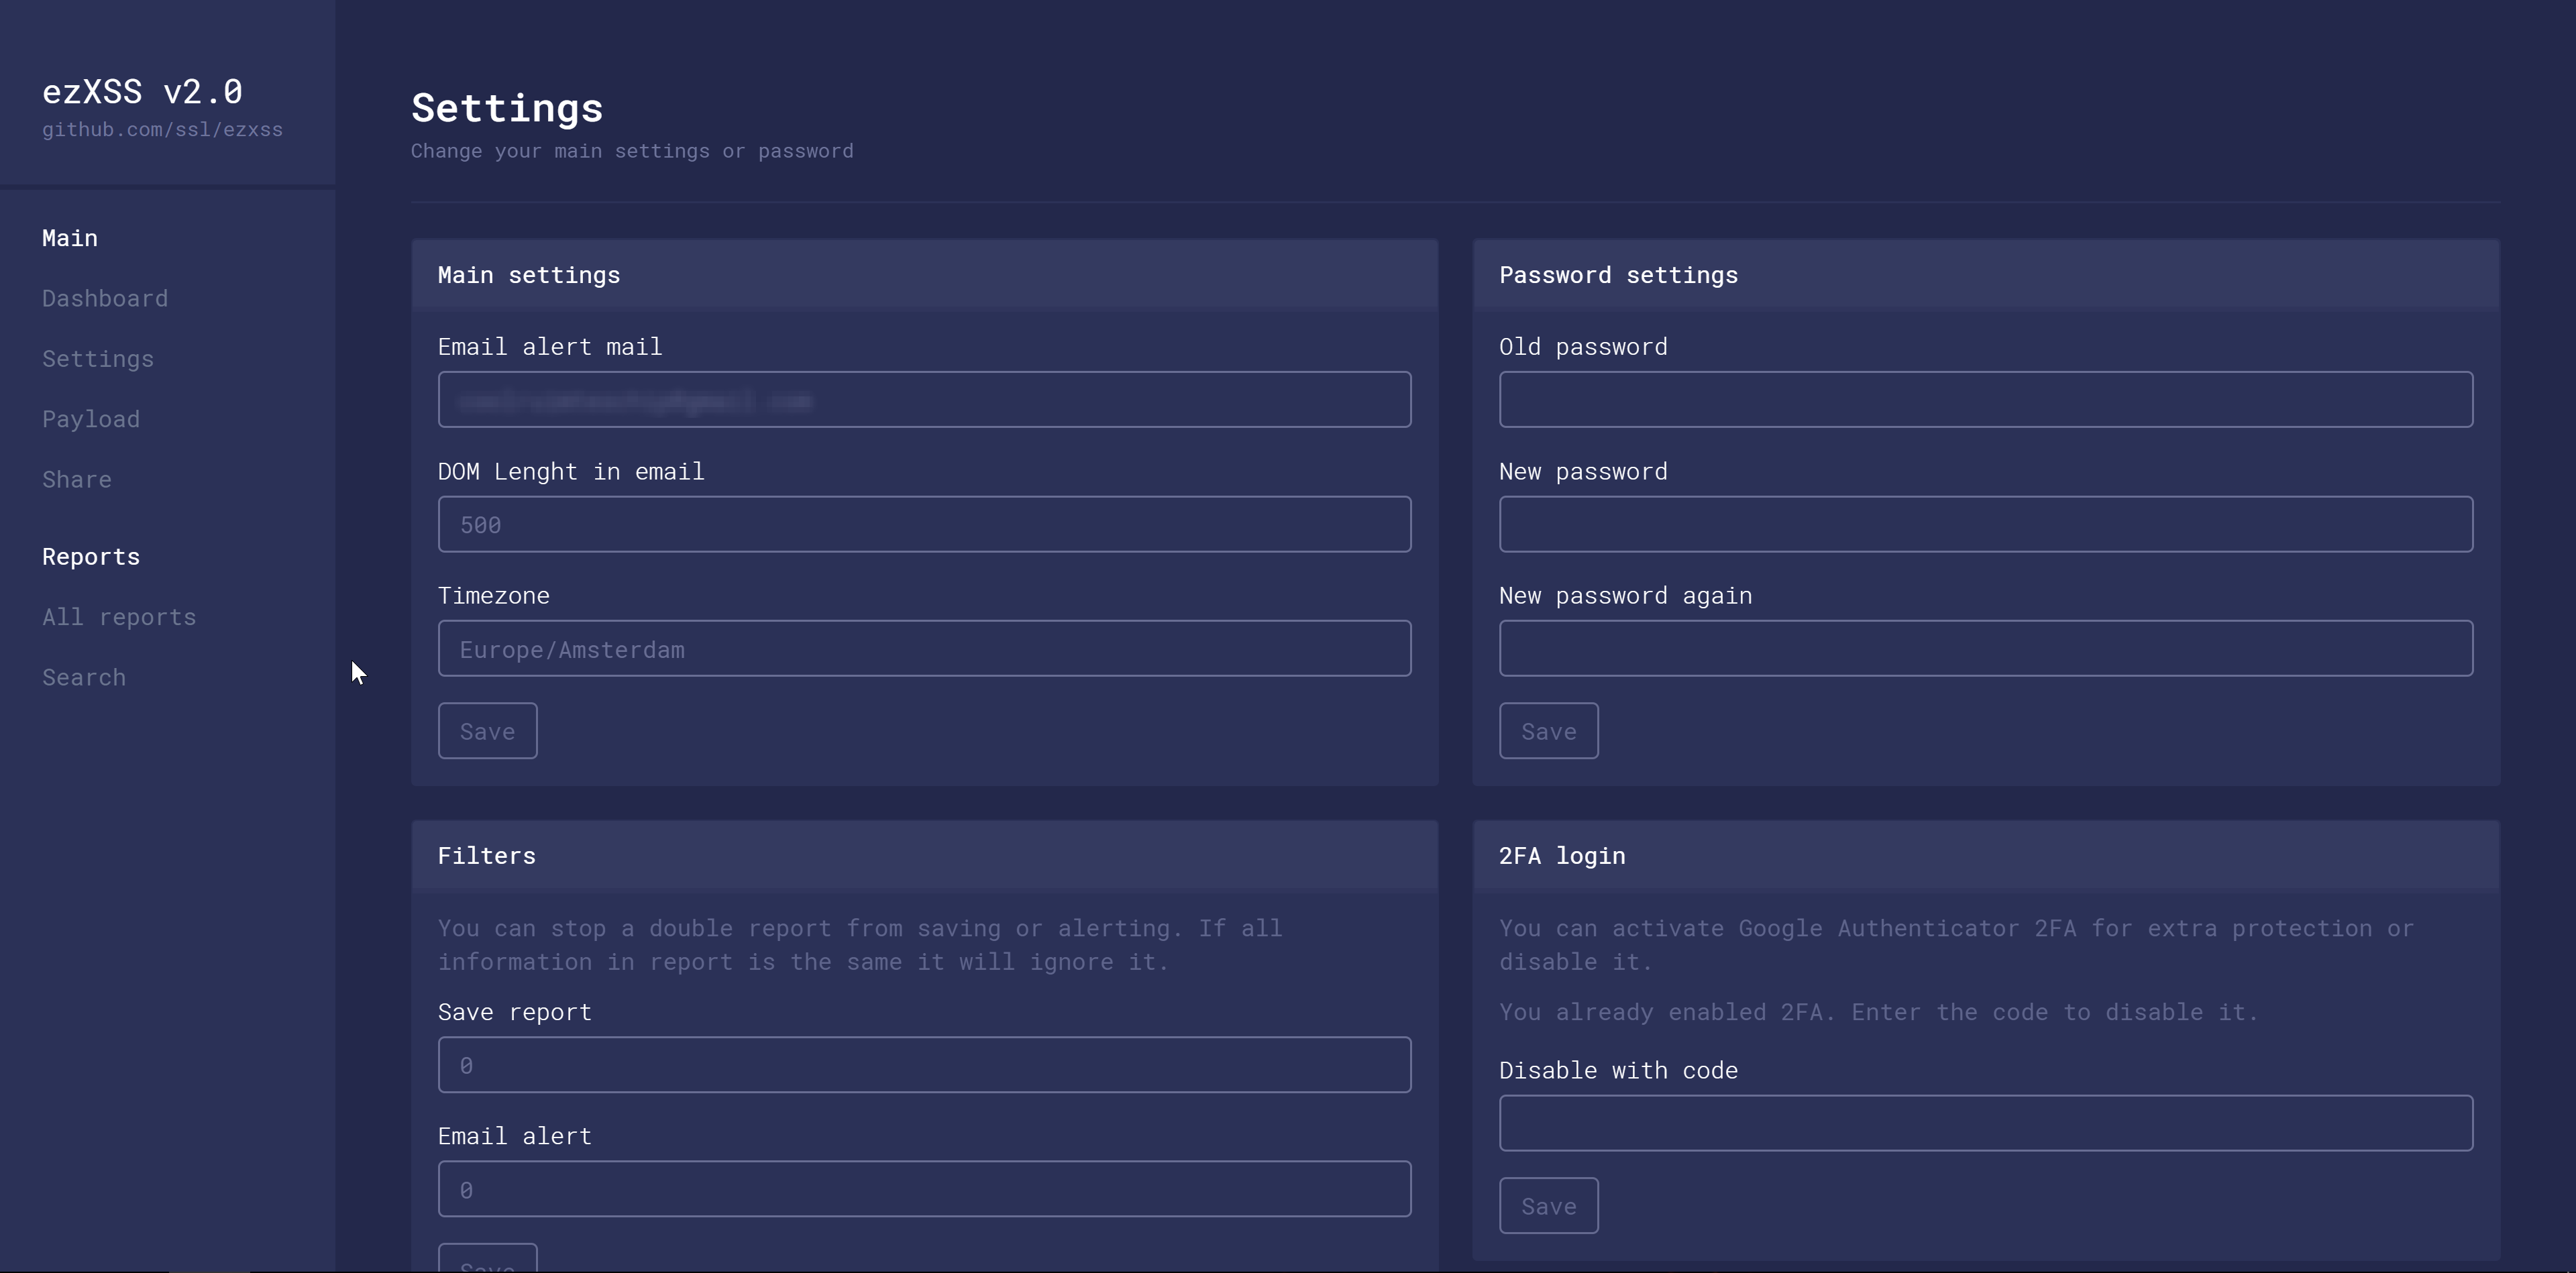Image resolution: width=2576 pixels, height=1273 pixels.
Task: Click the Share navigation icon
Action: (77, 478)
